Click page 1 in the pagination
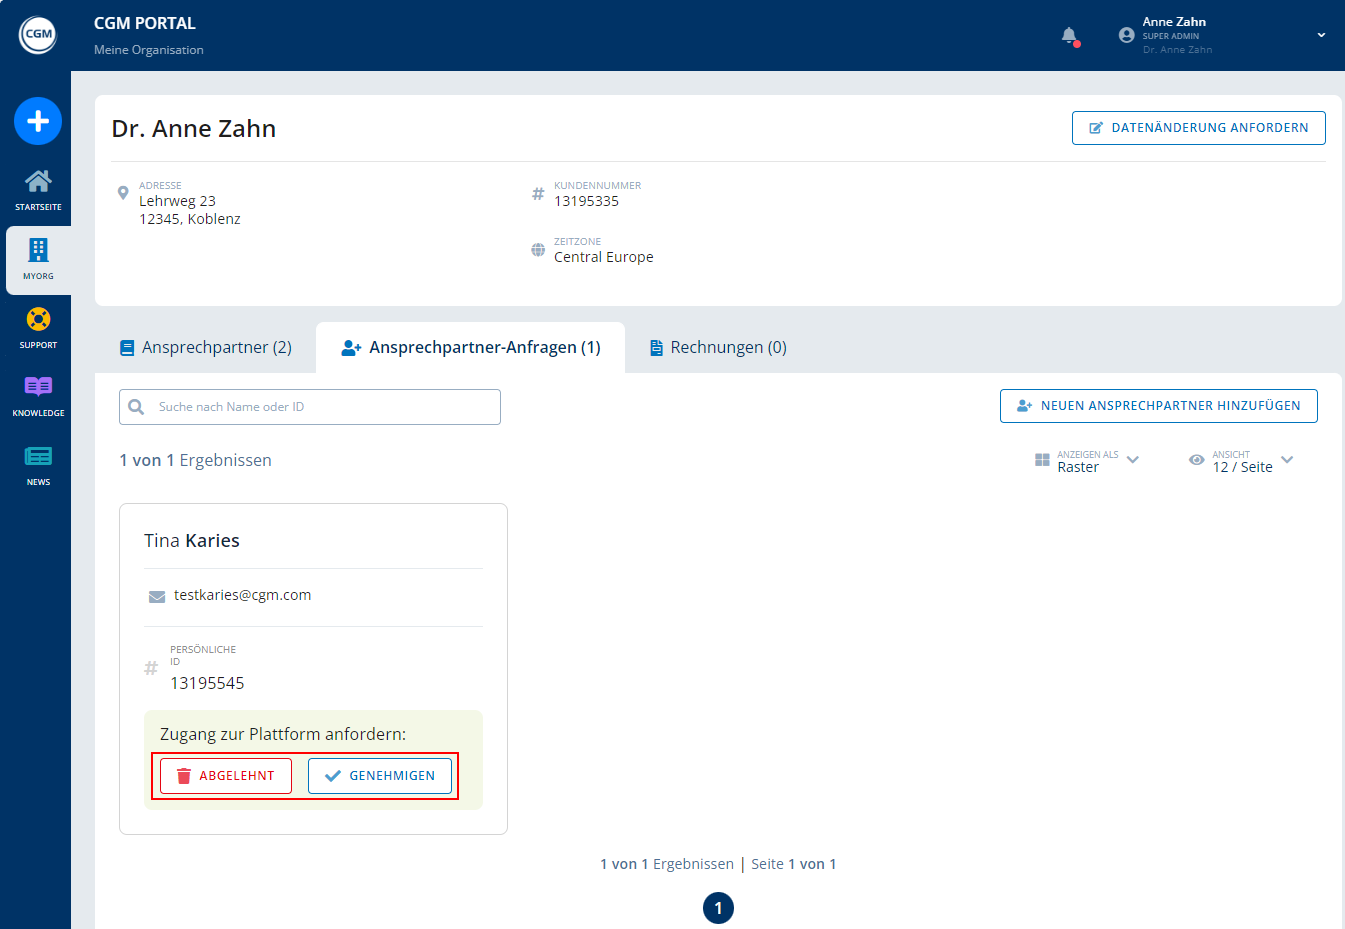Viewport: 1345px width, 929px height. [x=718, y=908]
